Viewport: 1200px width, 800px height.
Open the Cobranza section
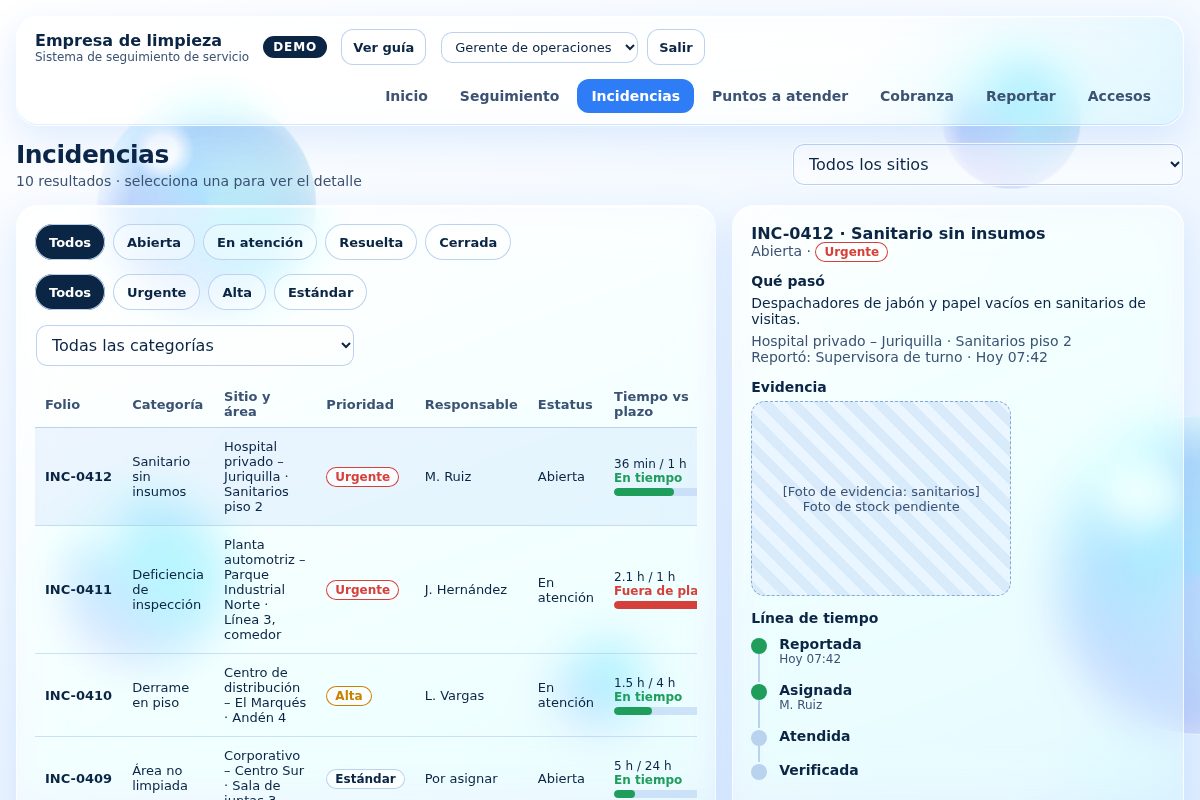click(917, 96)
